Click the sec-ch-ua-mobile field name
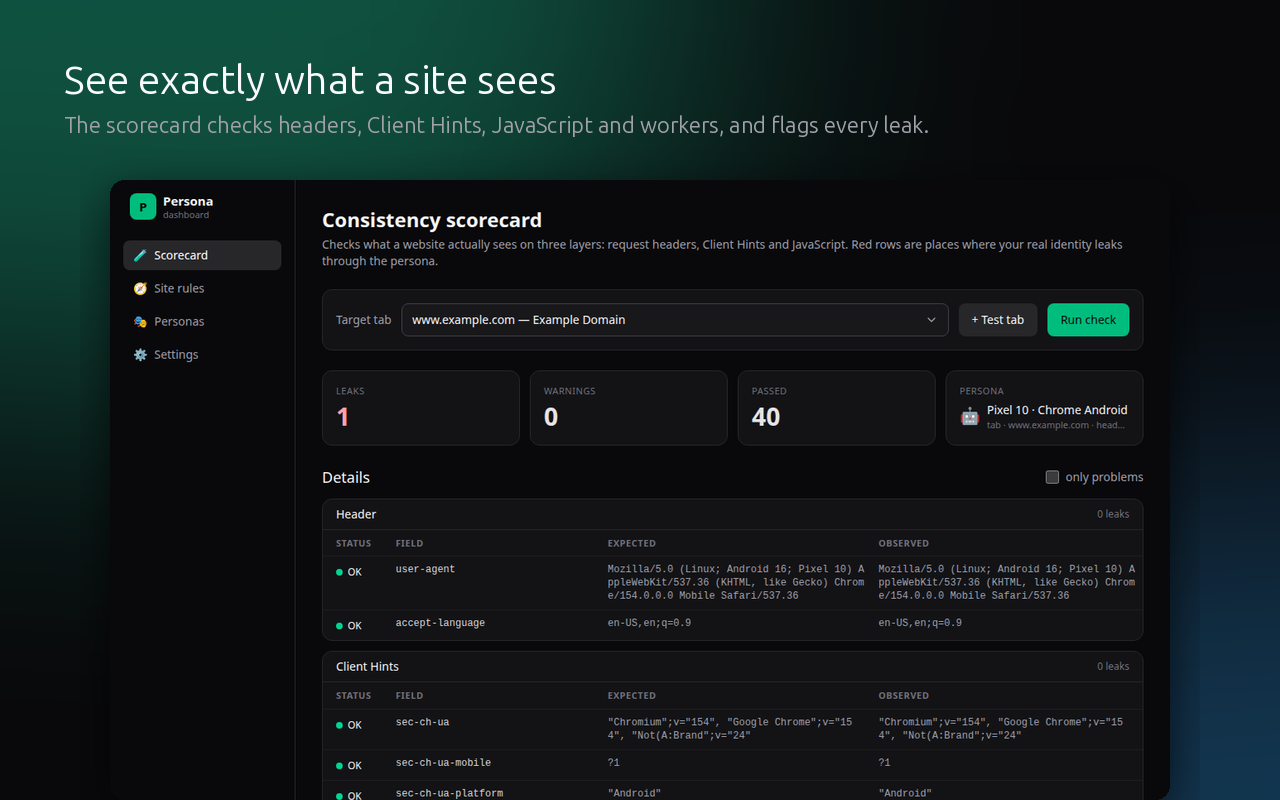Viewport: 1280px width, 800px height. [443, 763]
